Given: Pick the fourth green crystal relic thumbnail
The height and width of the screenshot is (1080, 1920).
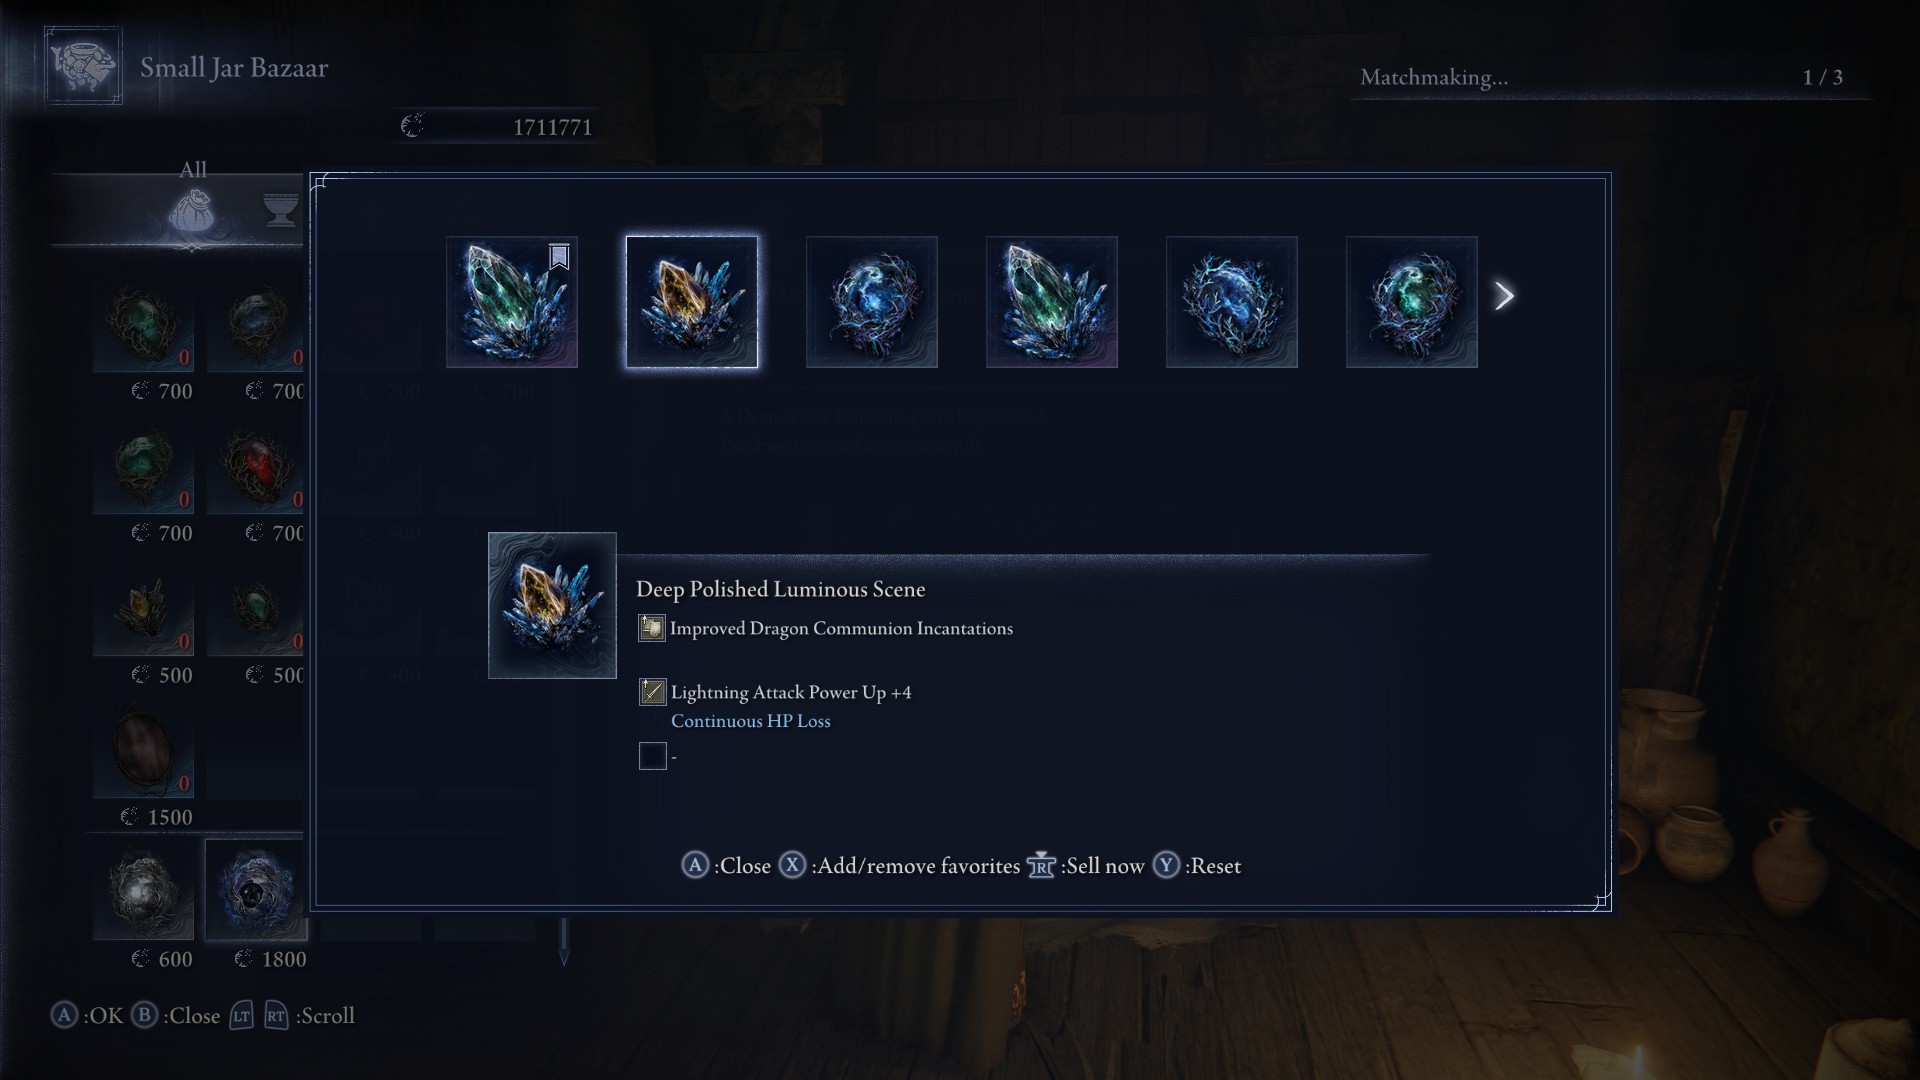Looking at the screenshot, I should click(1051, 302).
